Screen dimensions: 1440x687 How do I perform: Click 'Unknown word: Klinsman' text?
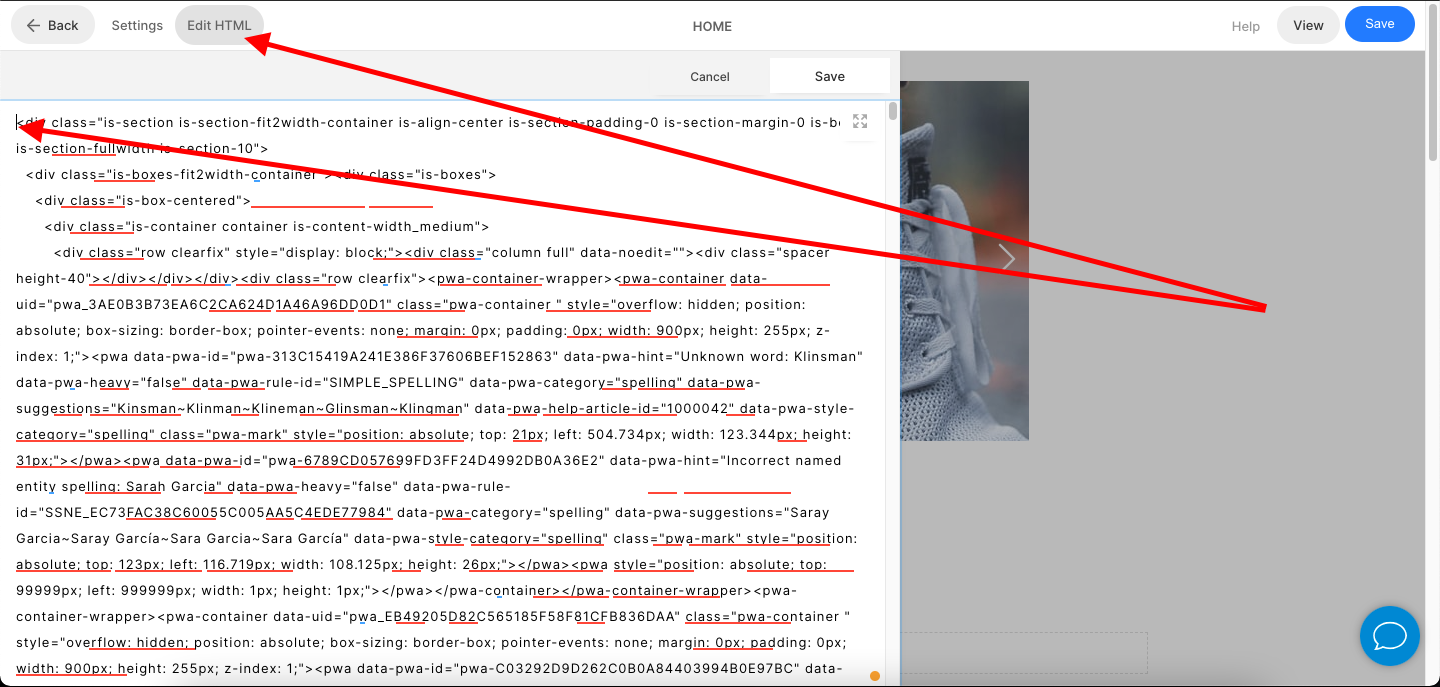tap(768, 357)
